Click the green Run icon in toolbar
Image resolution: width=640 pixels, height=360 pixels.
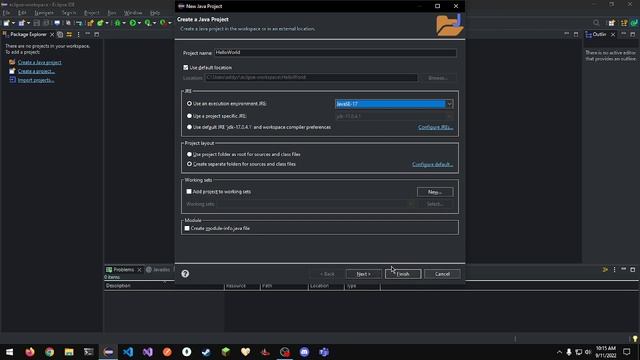tap(133, 23)
